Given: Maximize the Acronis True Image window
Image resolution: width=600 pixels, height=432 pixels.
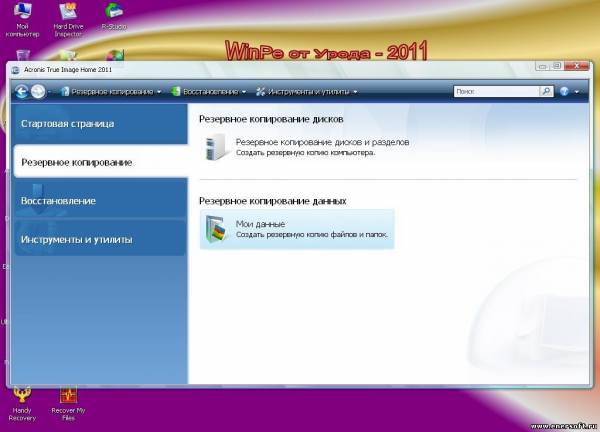Looking at the screenshot, I should (557, 66).
